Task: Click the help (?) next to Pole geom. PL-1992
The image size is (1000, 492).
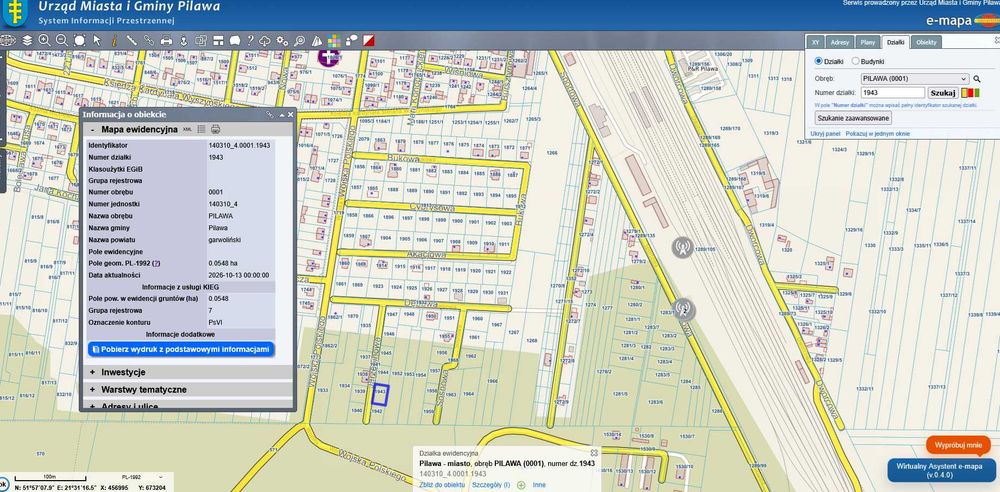Action: click(156, 263)
